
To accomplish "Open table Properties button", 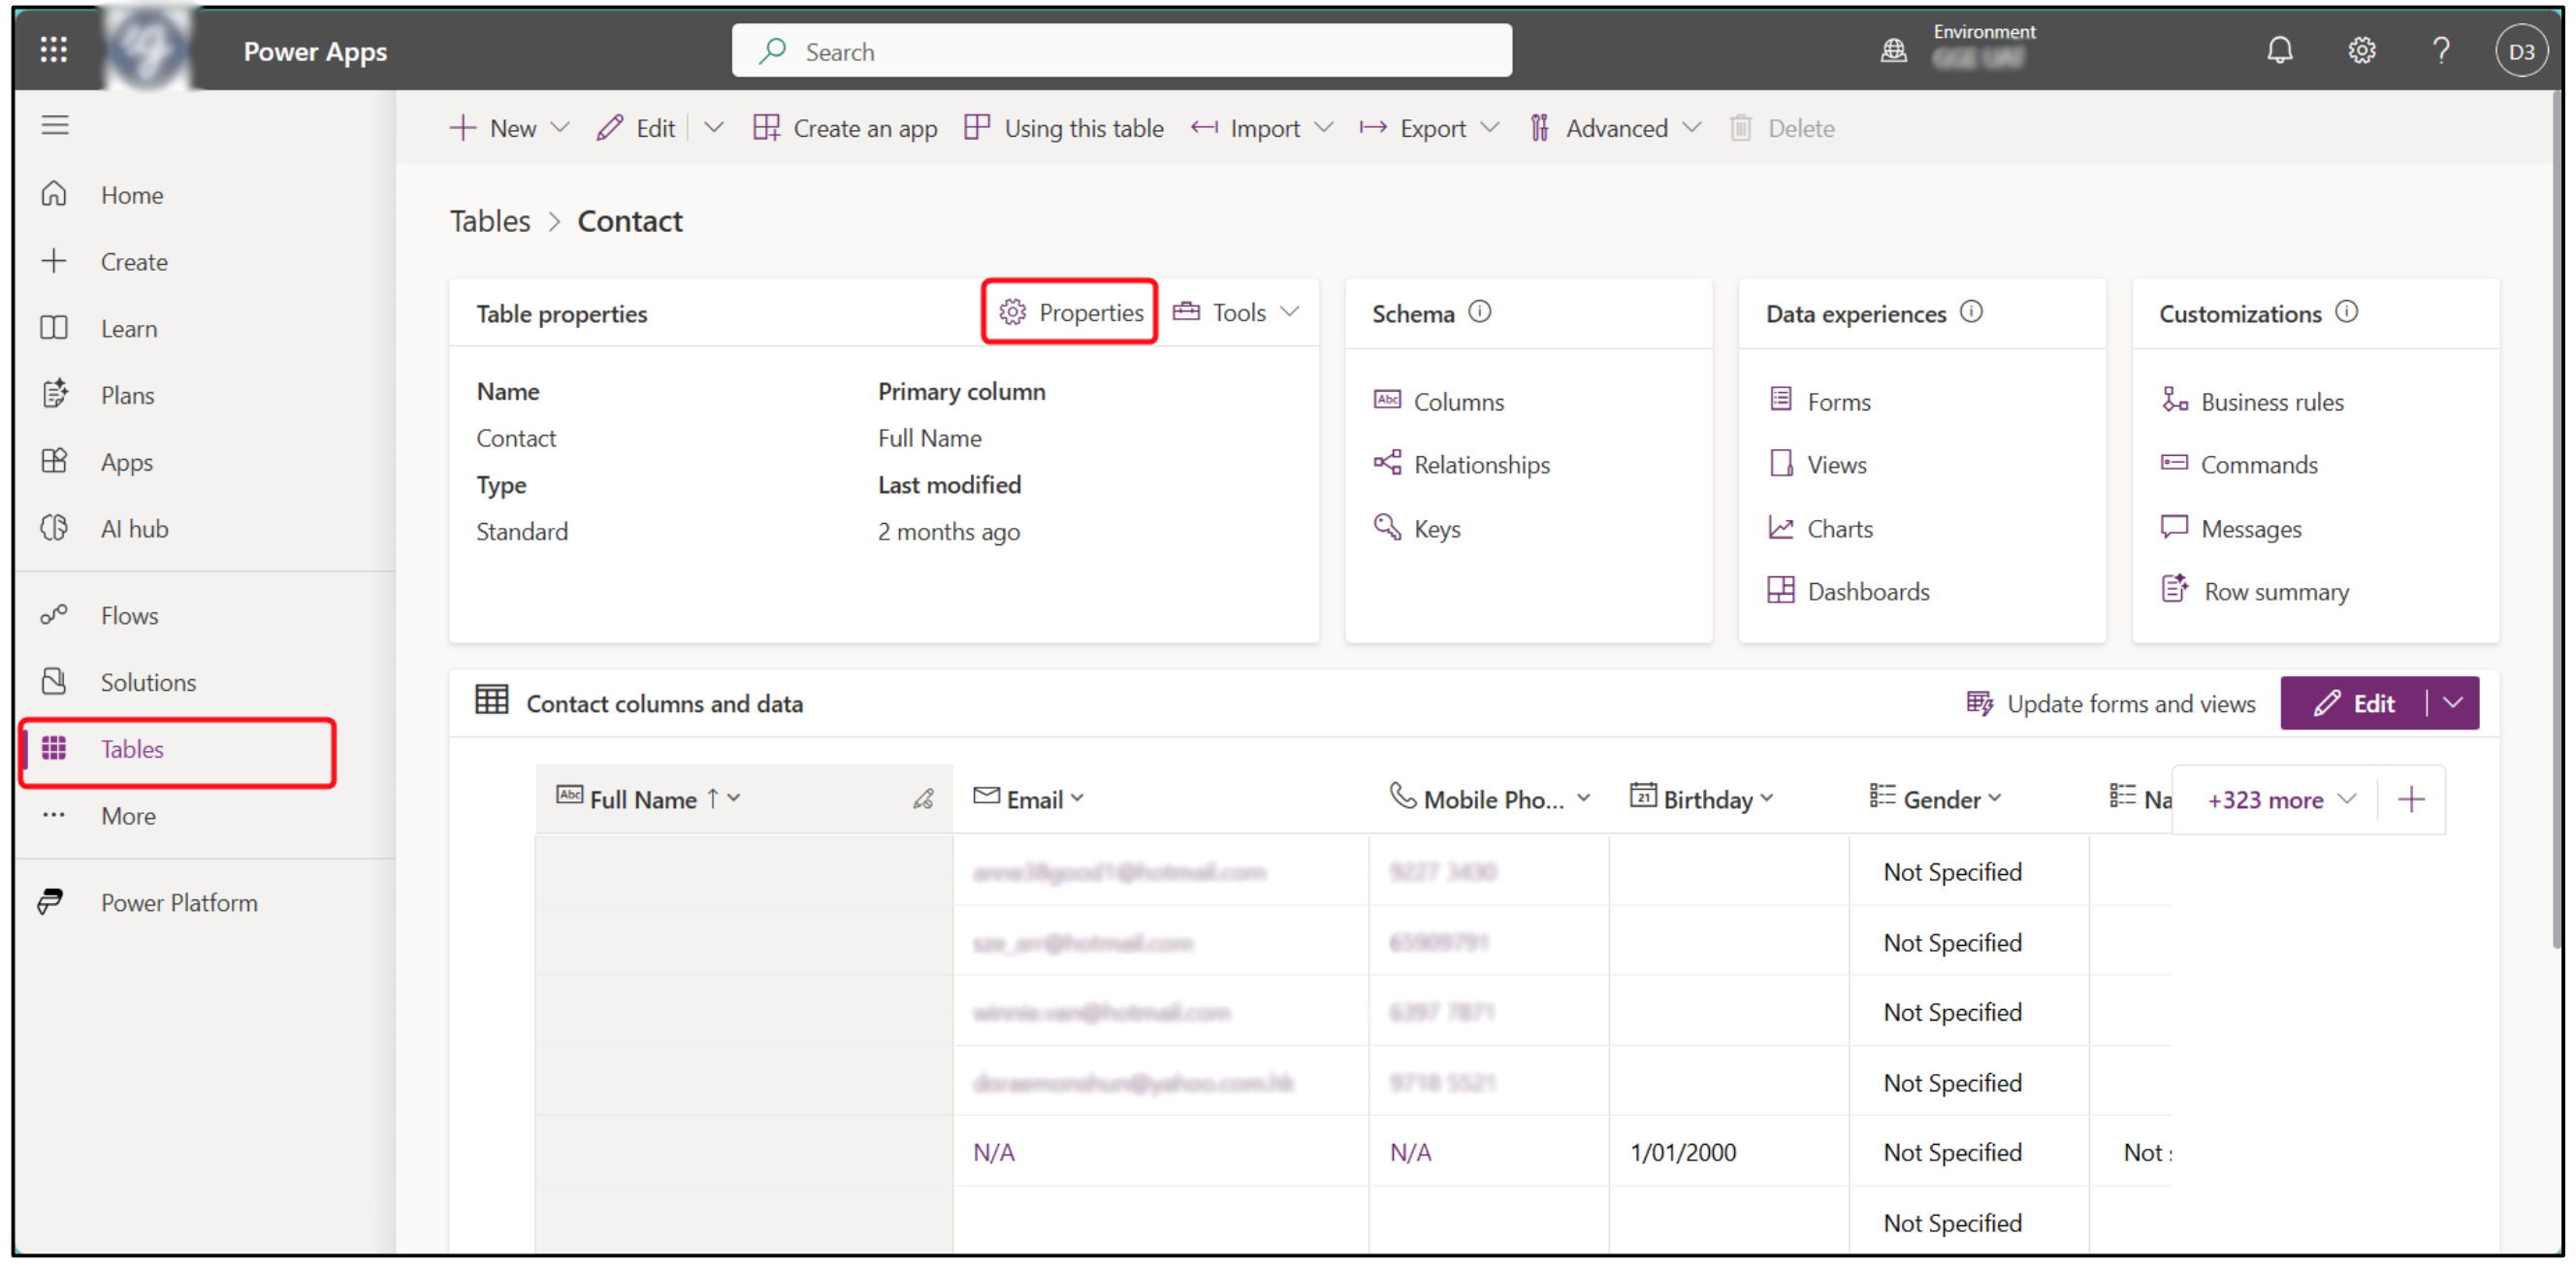I will (x=1070, y=312).
